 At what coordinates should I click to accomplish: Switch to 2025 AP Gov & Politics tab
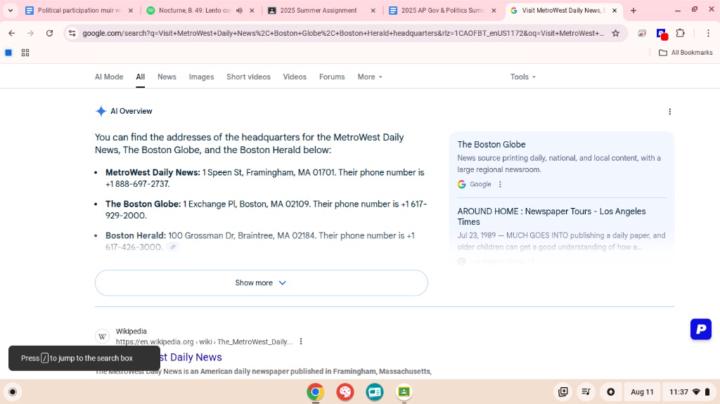click(441, 11)
